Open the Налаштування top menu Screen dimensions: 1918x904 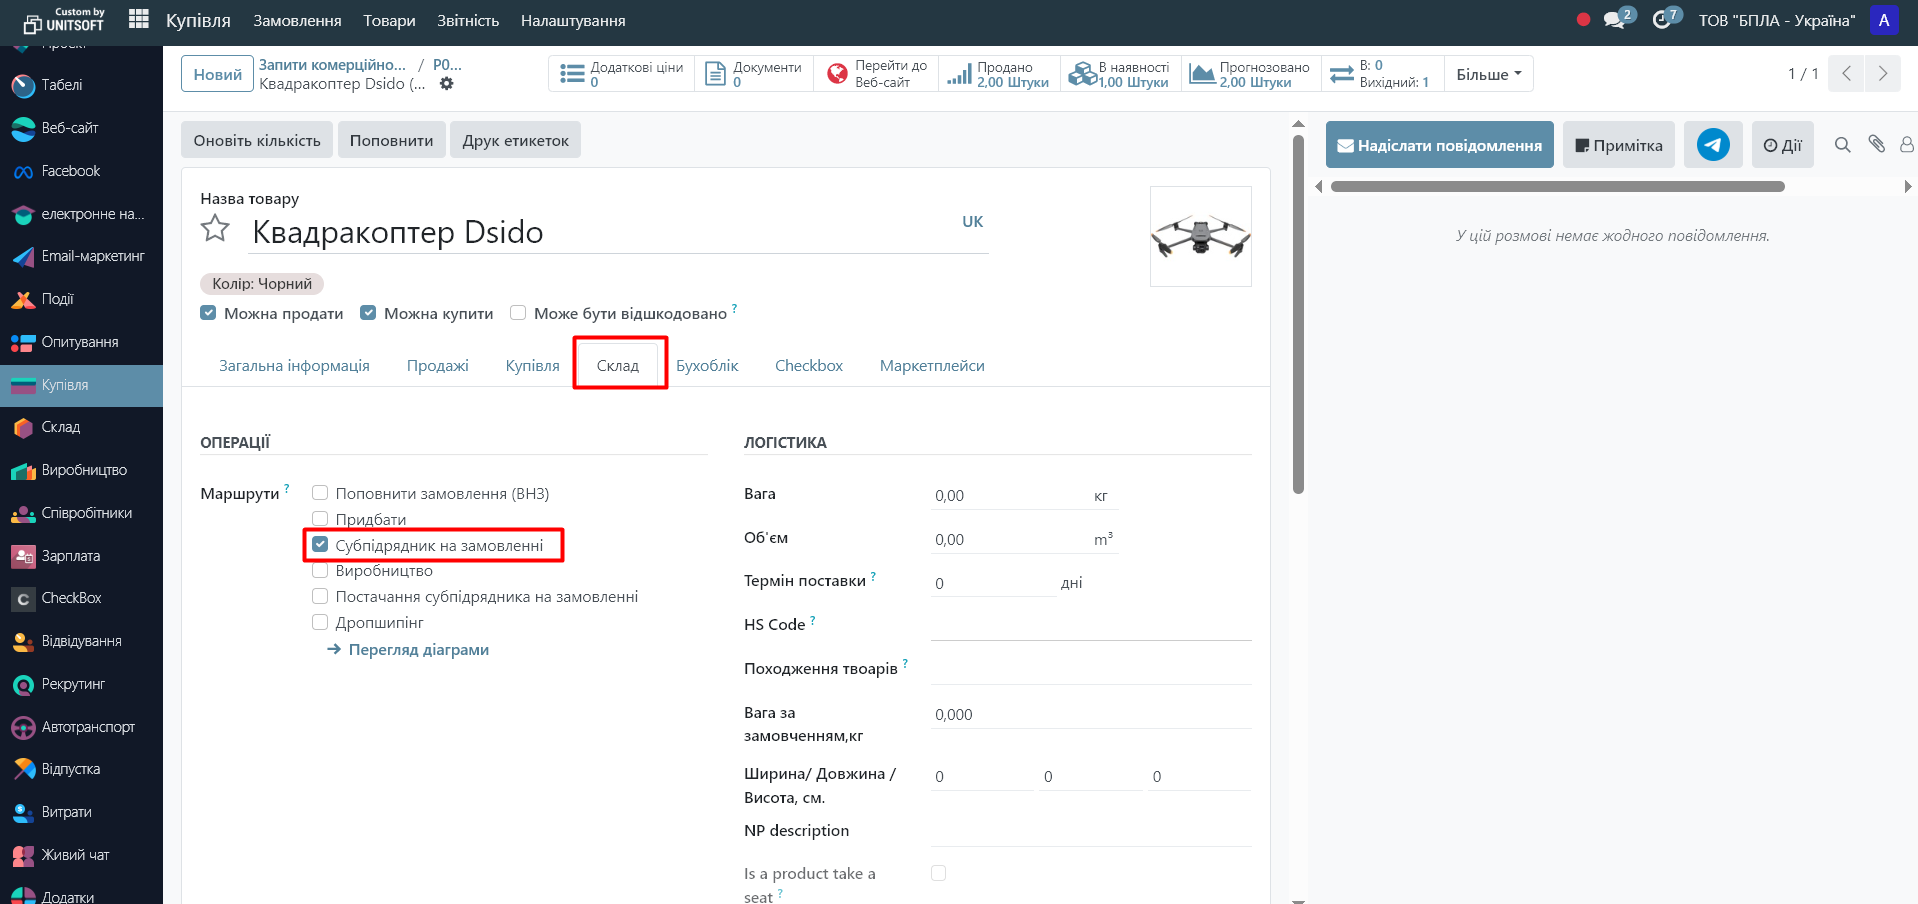click(573, 20)
